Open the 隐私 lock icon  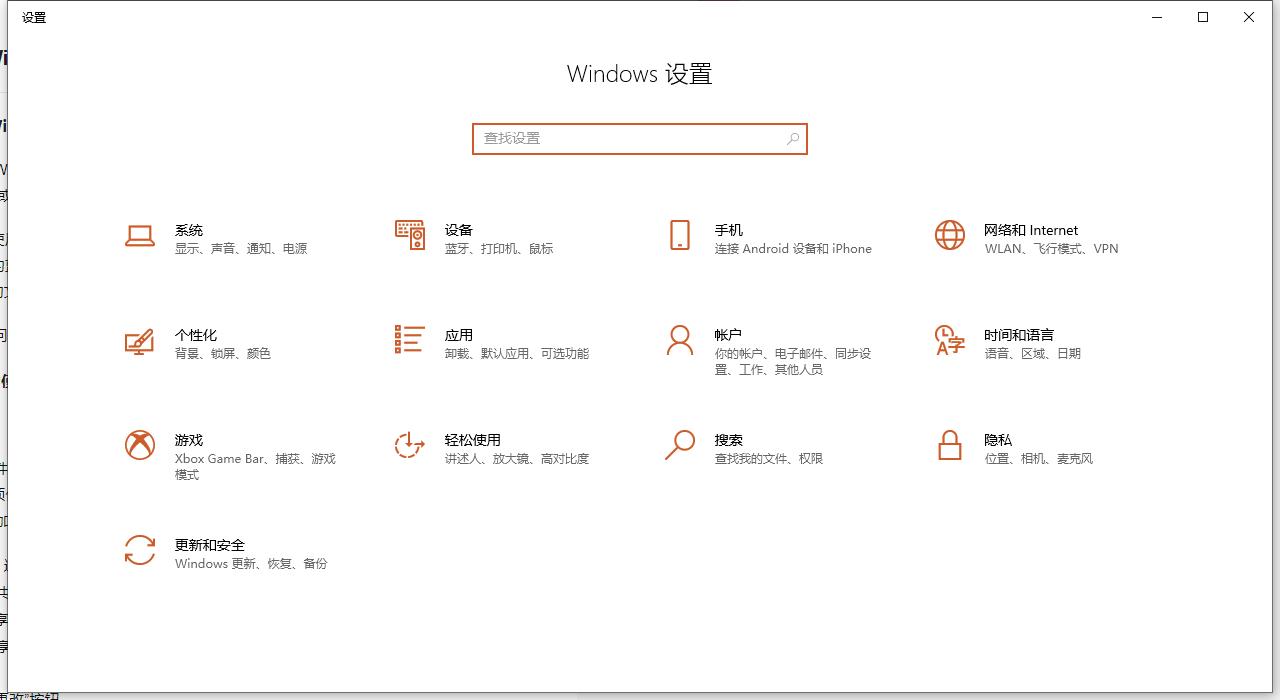pos(948,447)
